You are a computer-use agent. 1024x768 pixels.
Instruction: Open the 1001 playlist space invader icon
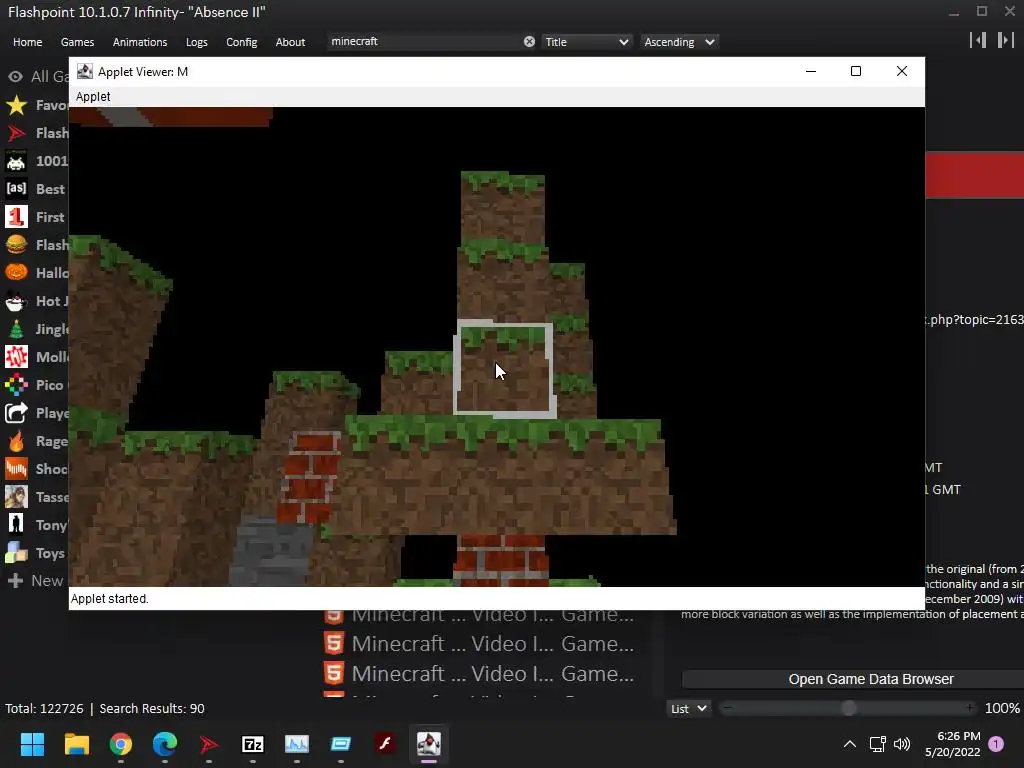tap(16, 161)
